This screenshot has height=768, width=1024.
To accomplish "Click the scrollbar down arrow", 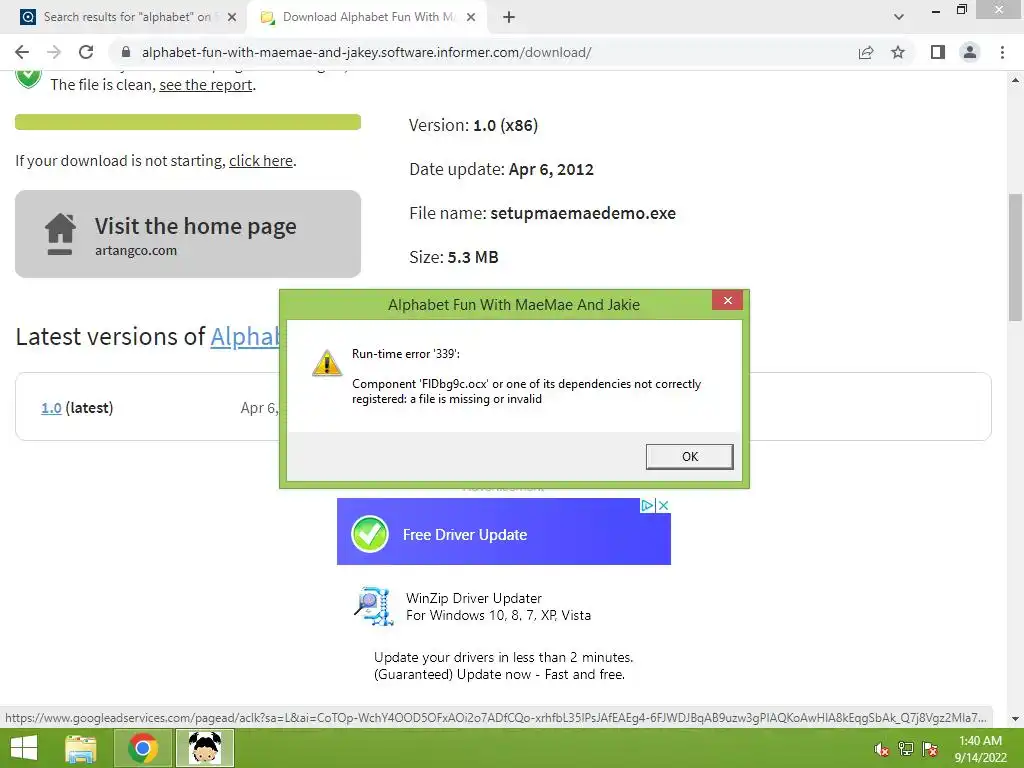I will pyautogui.click(x=1015, y=719).
